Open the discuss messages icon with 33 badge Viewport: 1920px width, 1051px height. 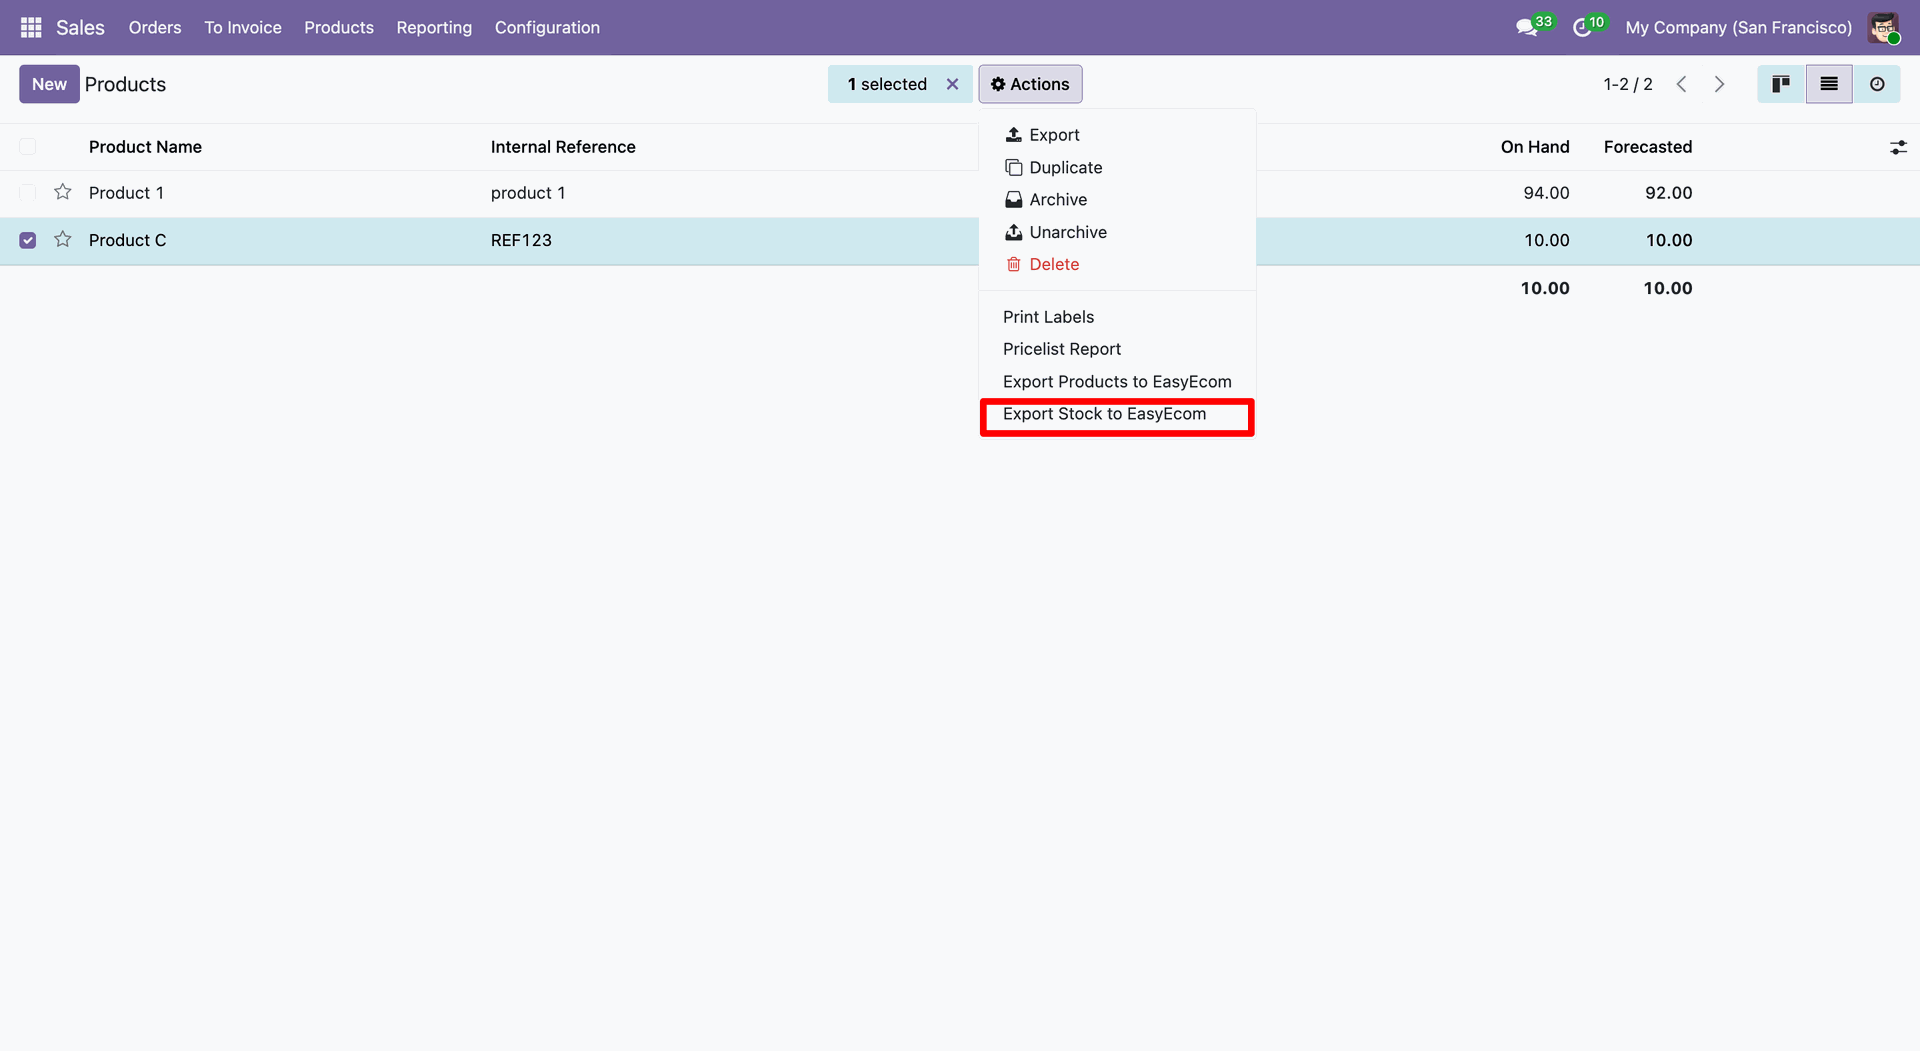[x=1527, y=28]
